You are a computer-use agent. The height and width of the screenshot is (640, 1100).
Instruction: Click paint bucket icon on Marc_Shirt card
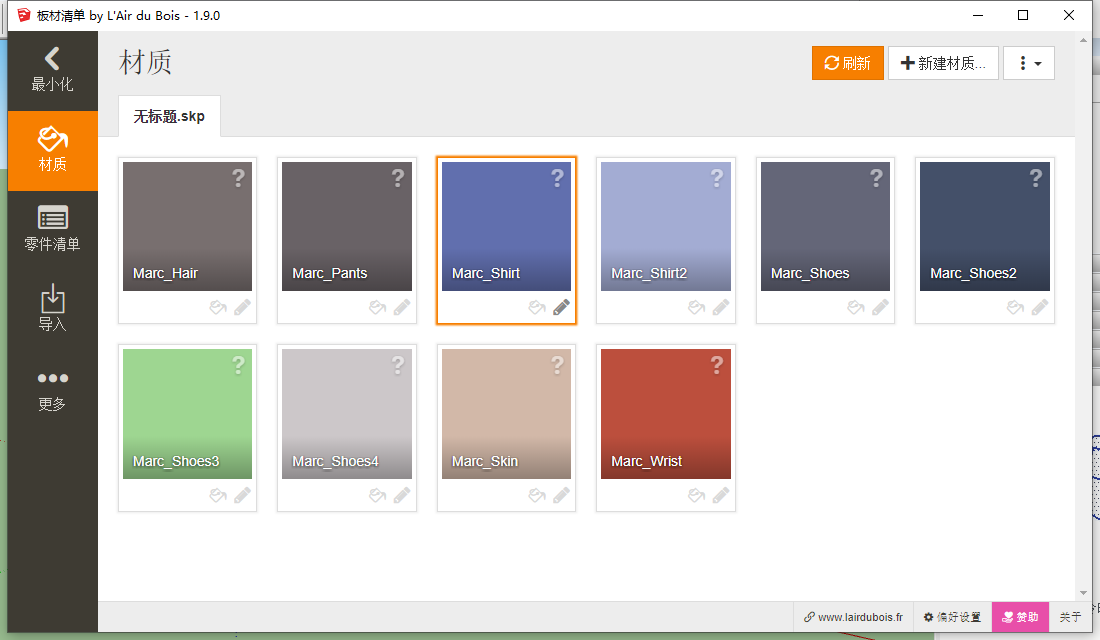[x=537, y=307]
